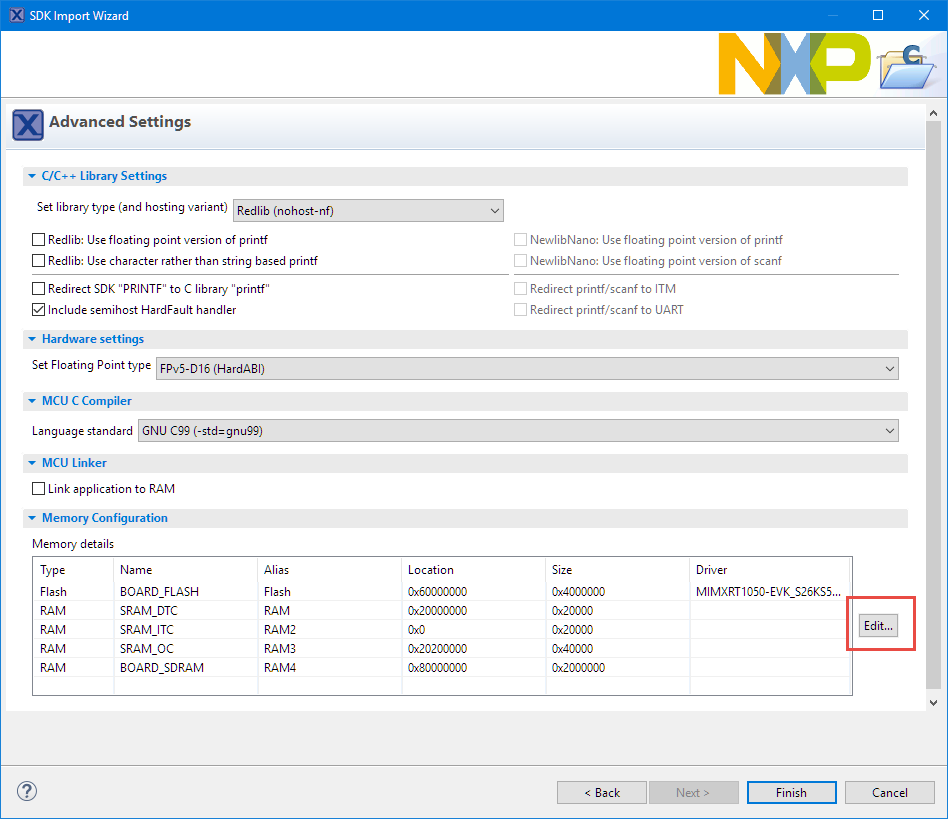
Task: Collapse the Hardware settings section
Action: coord(32,339)
